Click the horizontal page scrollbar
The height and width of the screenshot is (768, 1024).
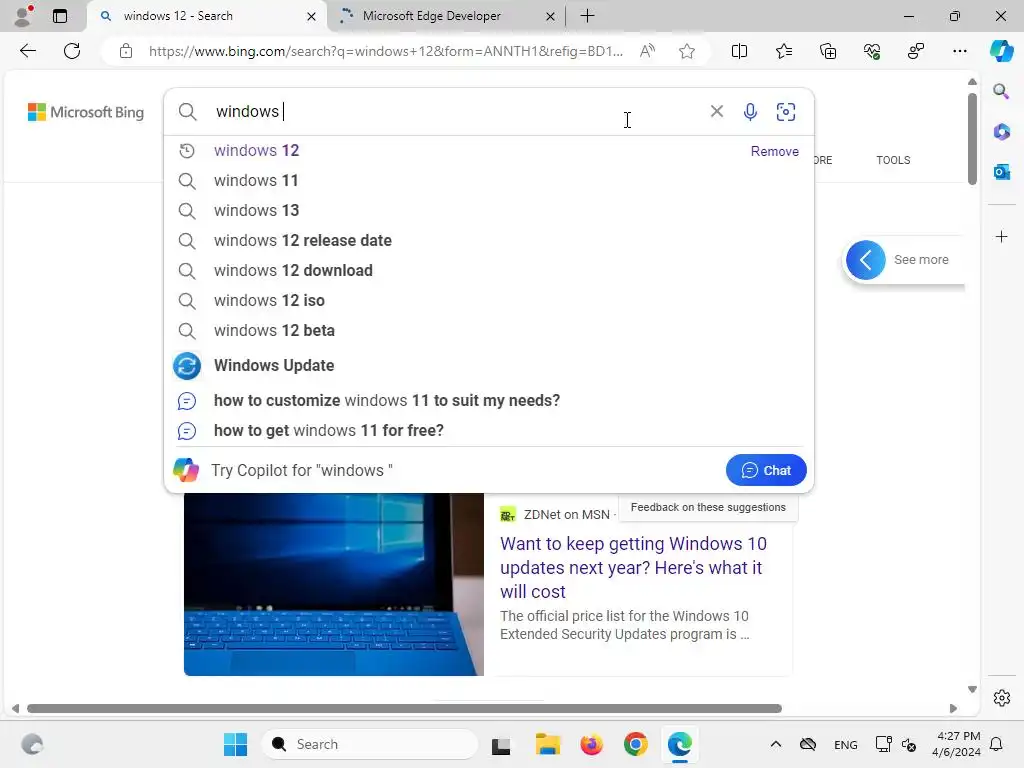click(404, 709)
